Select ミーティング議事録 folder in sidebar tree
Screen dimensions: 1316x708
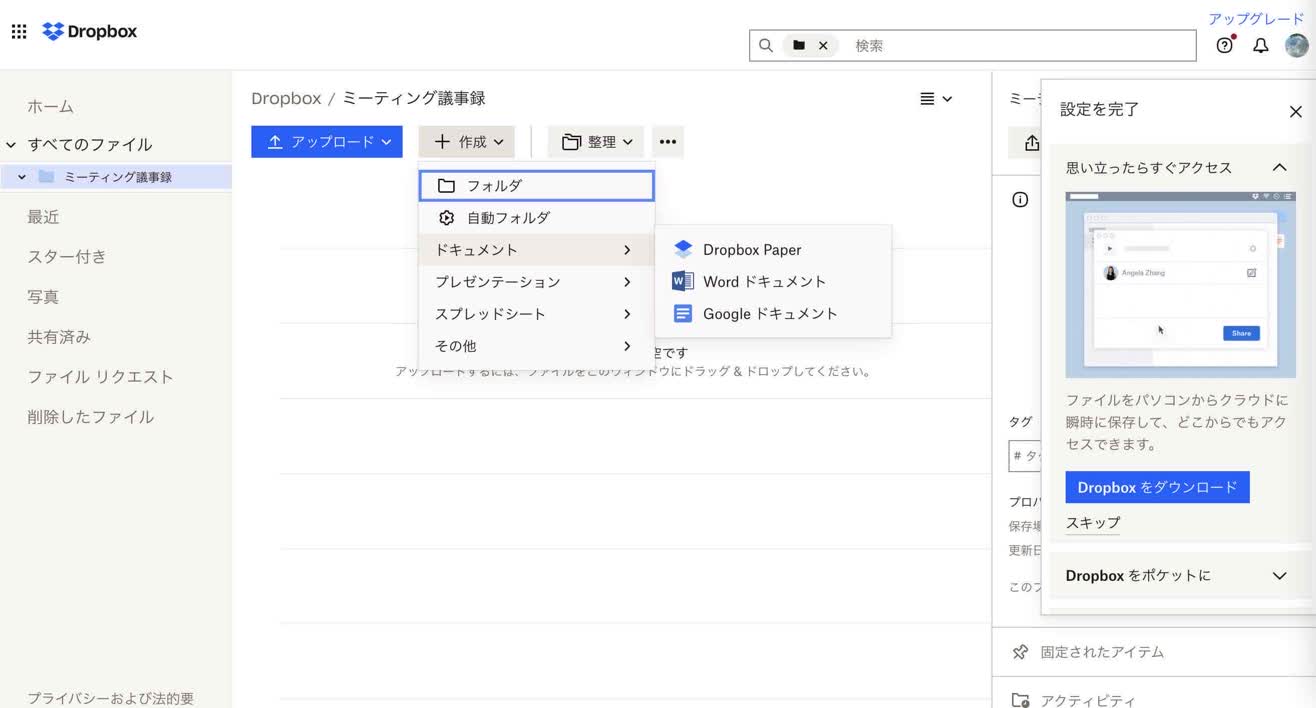(x=118, y=177)
